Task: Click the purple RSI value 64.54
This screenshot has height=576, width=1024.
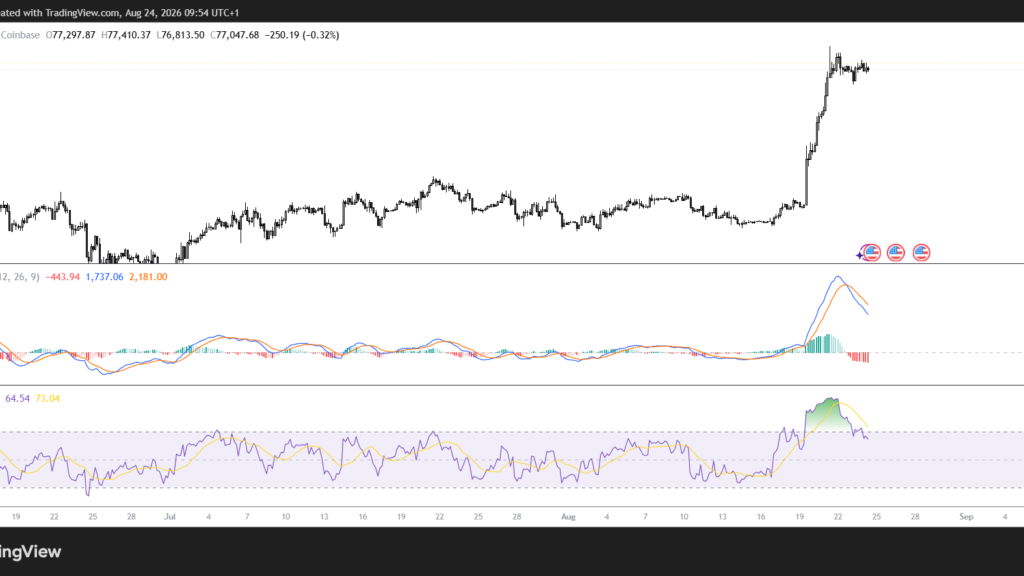Action: (18, 398)
